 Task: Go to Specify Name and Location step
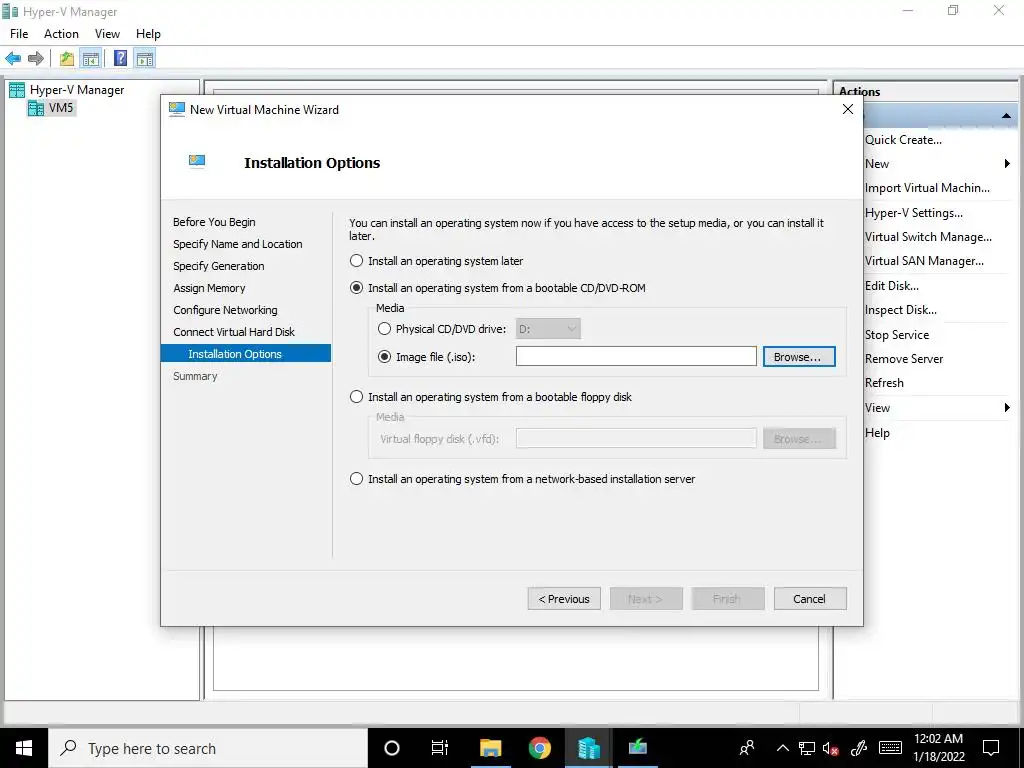[238, 244]
